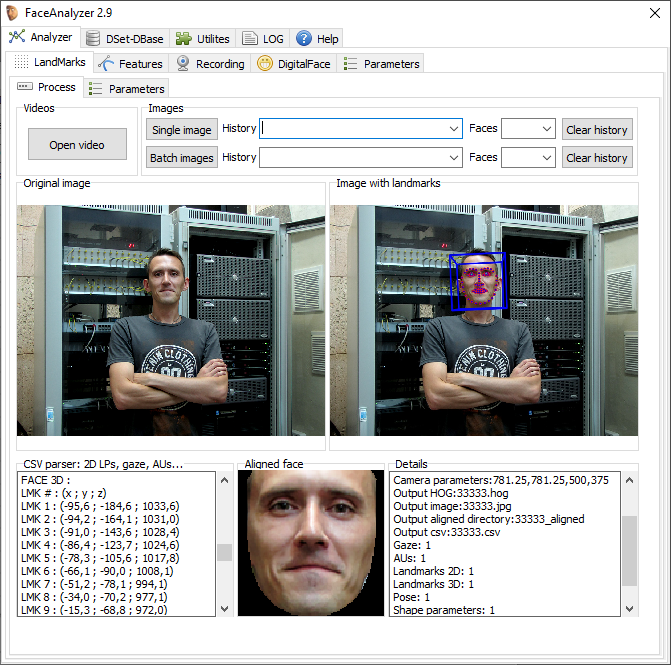Click 'Output aligned directory:33333_aligned' line
The width and height of the screenshot is (671, 665).
click(489, 519)
